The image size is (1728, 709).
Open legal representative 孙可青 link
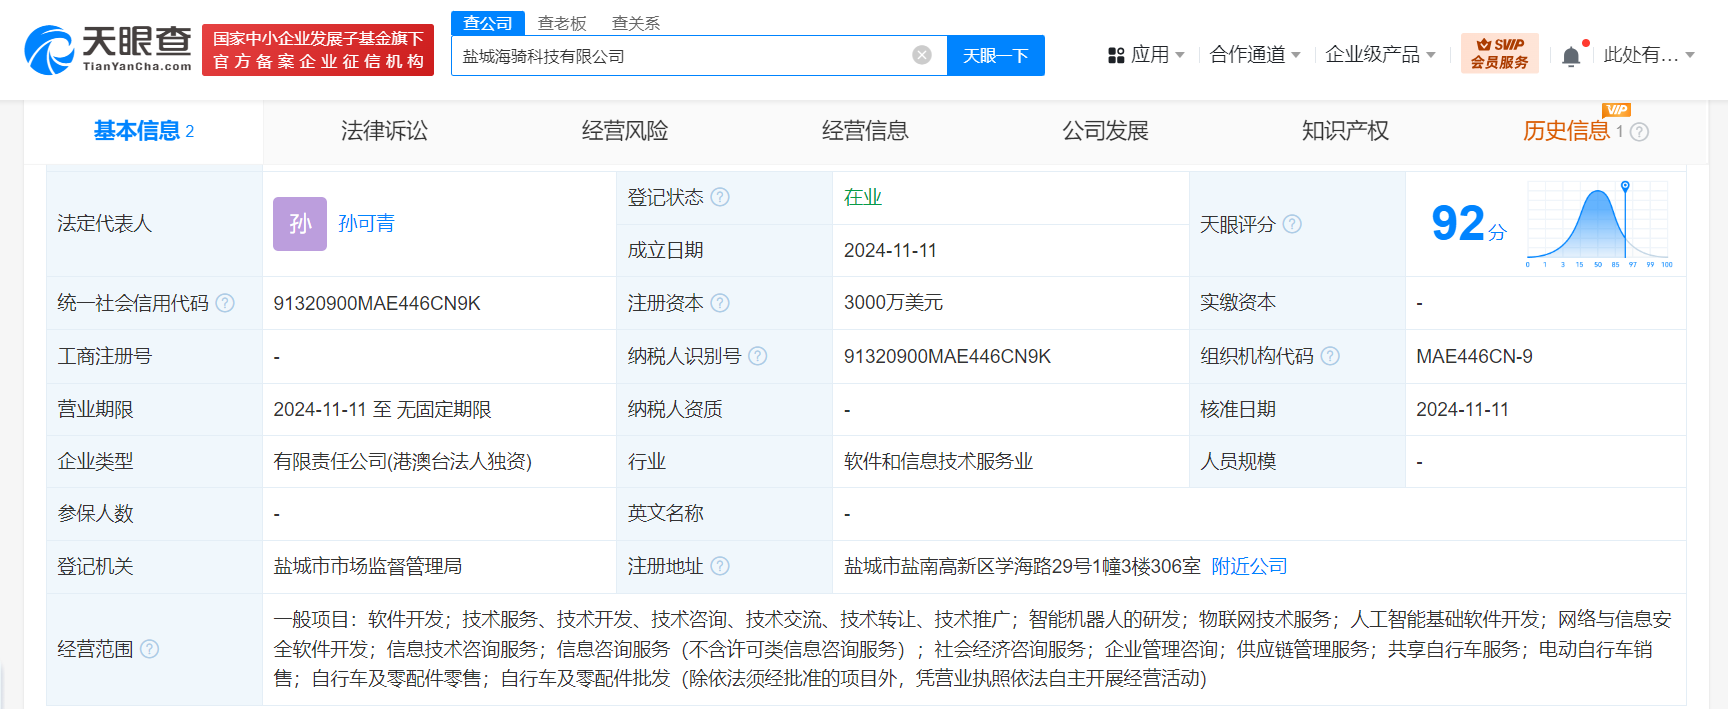(366, 223)
